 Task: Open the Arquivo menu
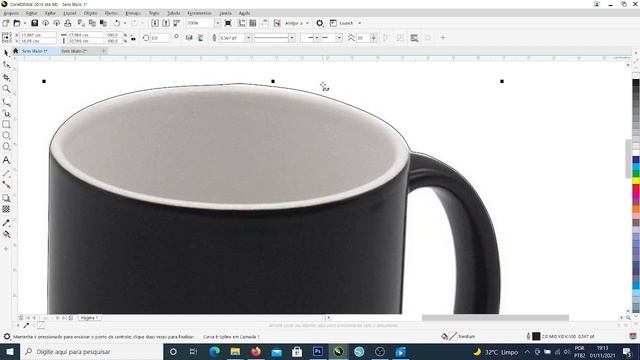11,13
